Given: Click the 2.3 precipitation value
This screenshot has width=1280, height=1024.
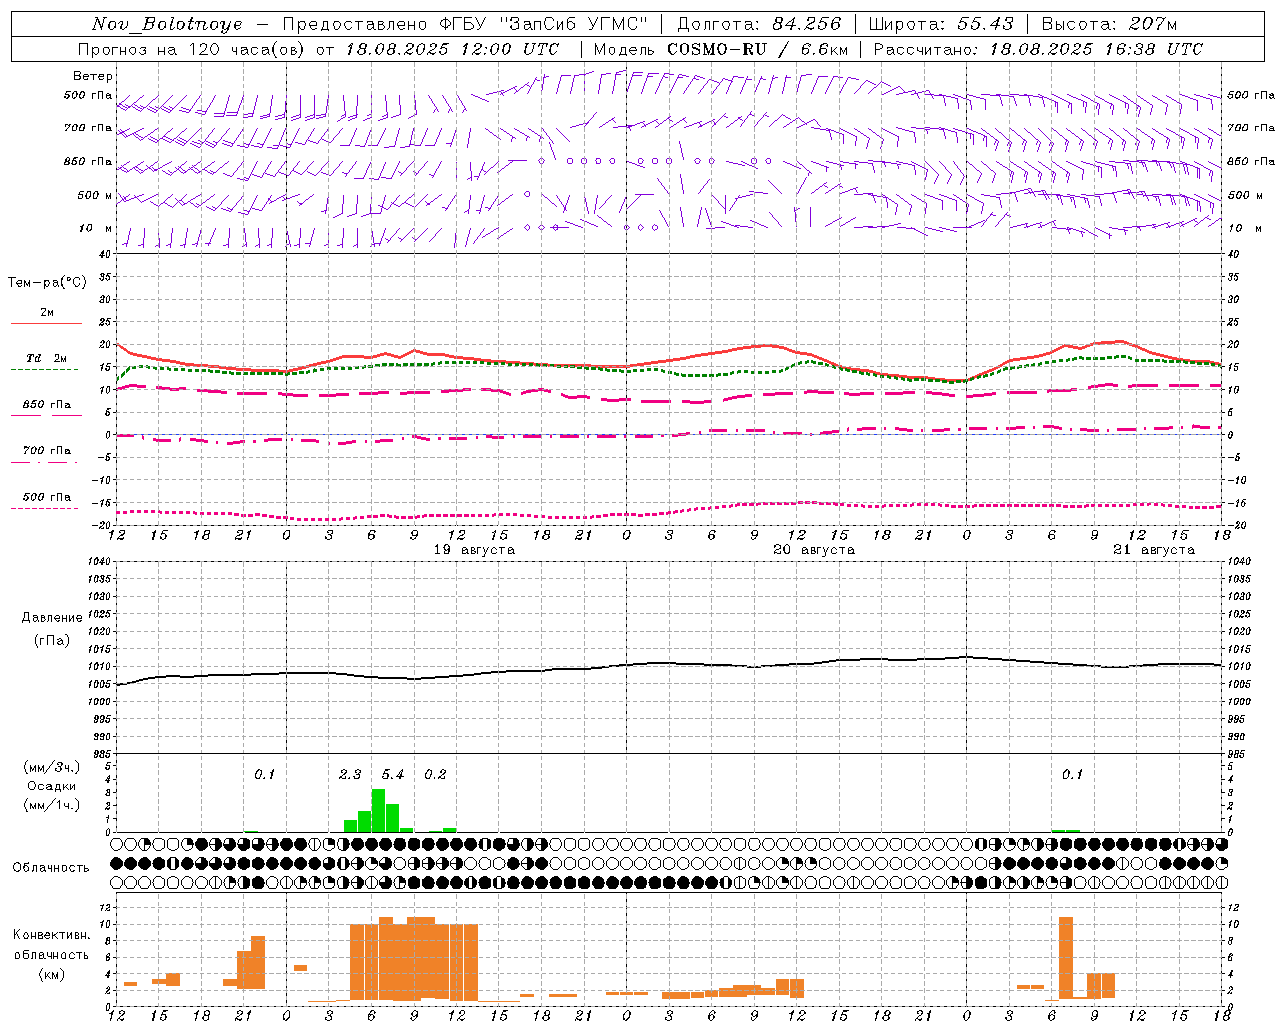Looking at the screenshot, I should tap(350, 775).
